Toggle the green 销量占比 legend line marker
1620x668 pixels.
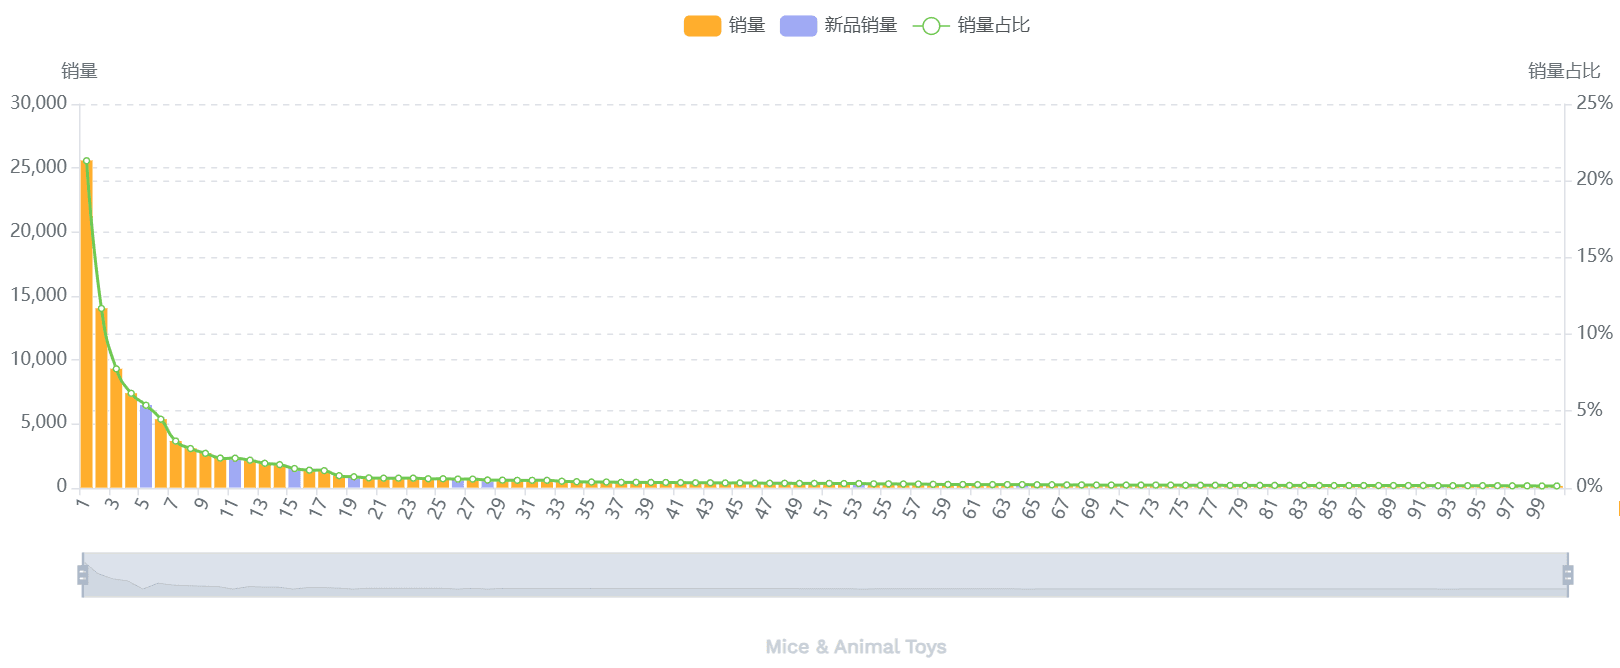(930, 26)
